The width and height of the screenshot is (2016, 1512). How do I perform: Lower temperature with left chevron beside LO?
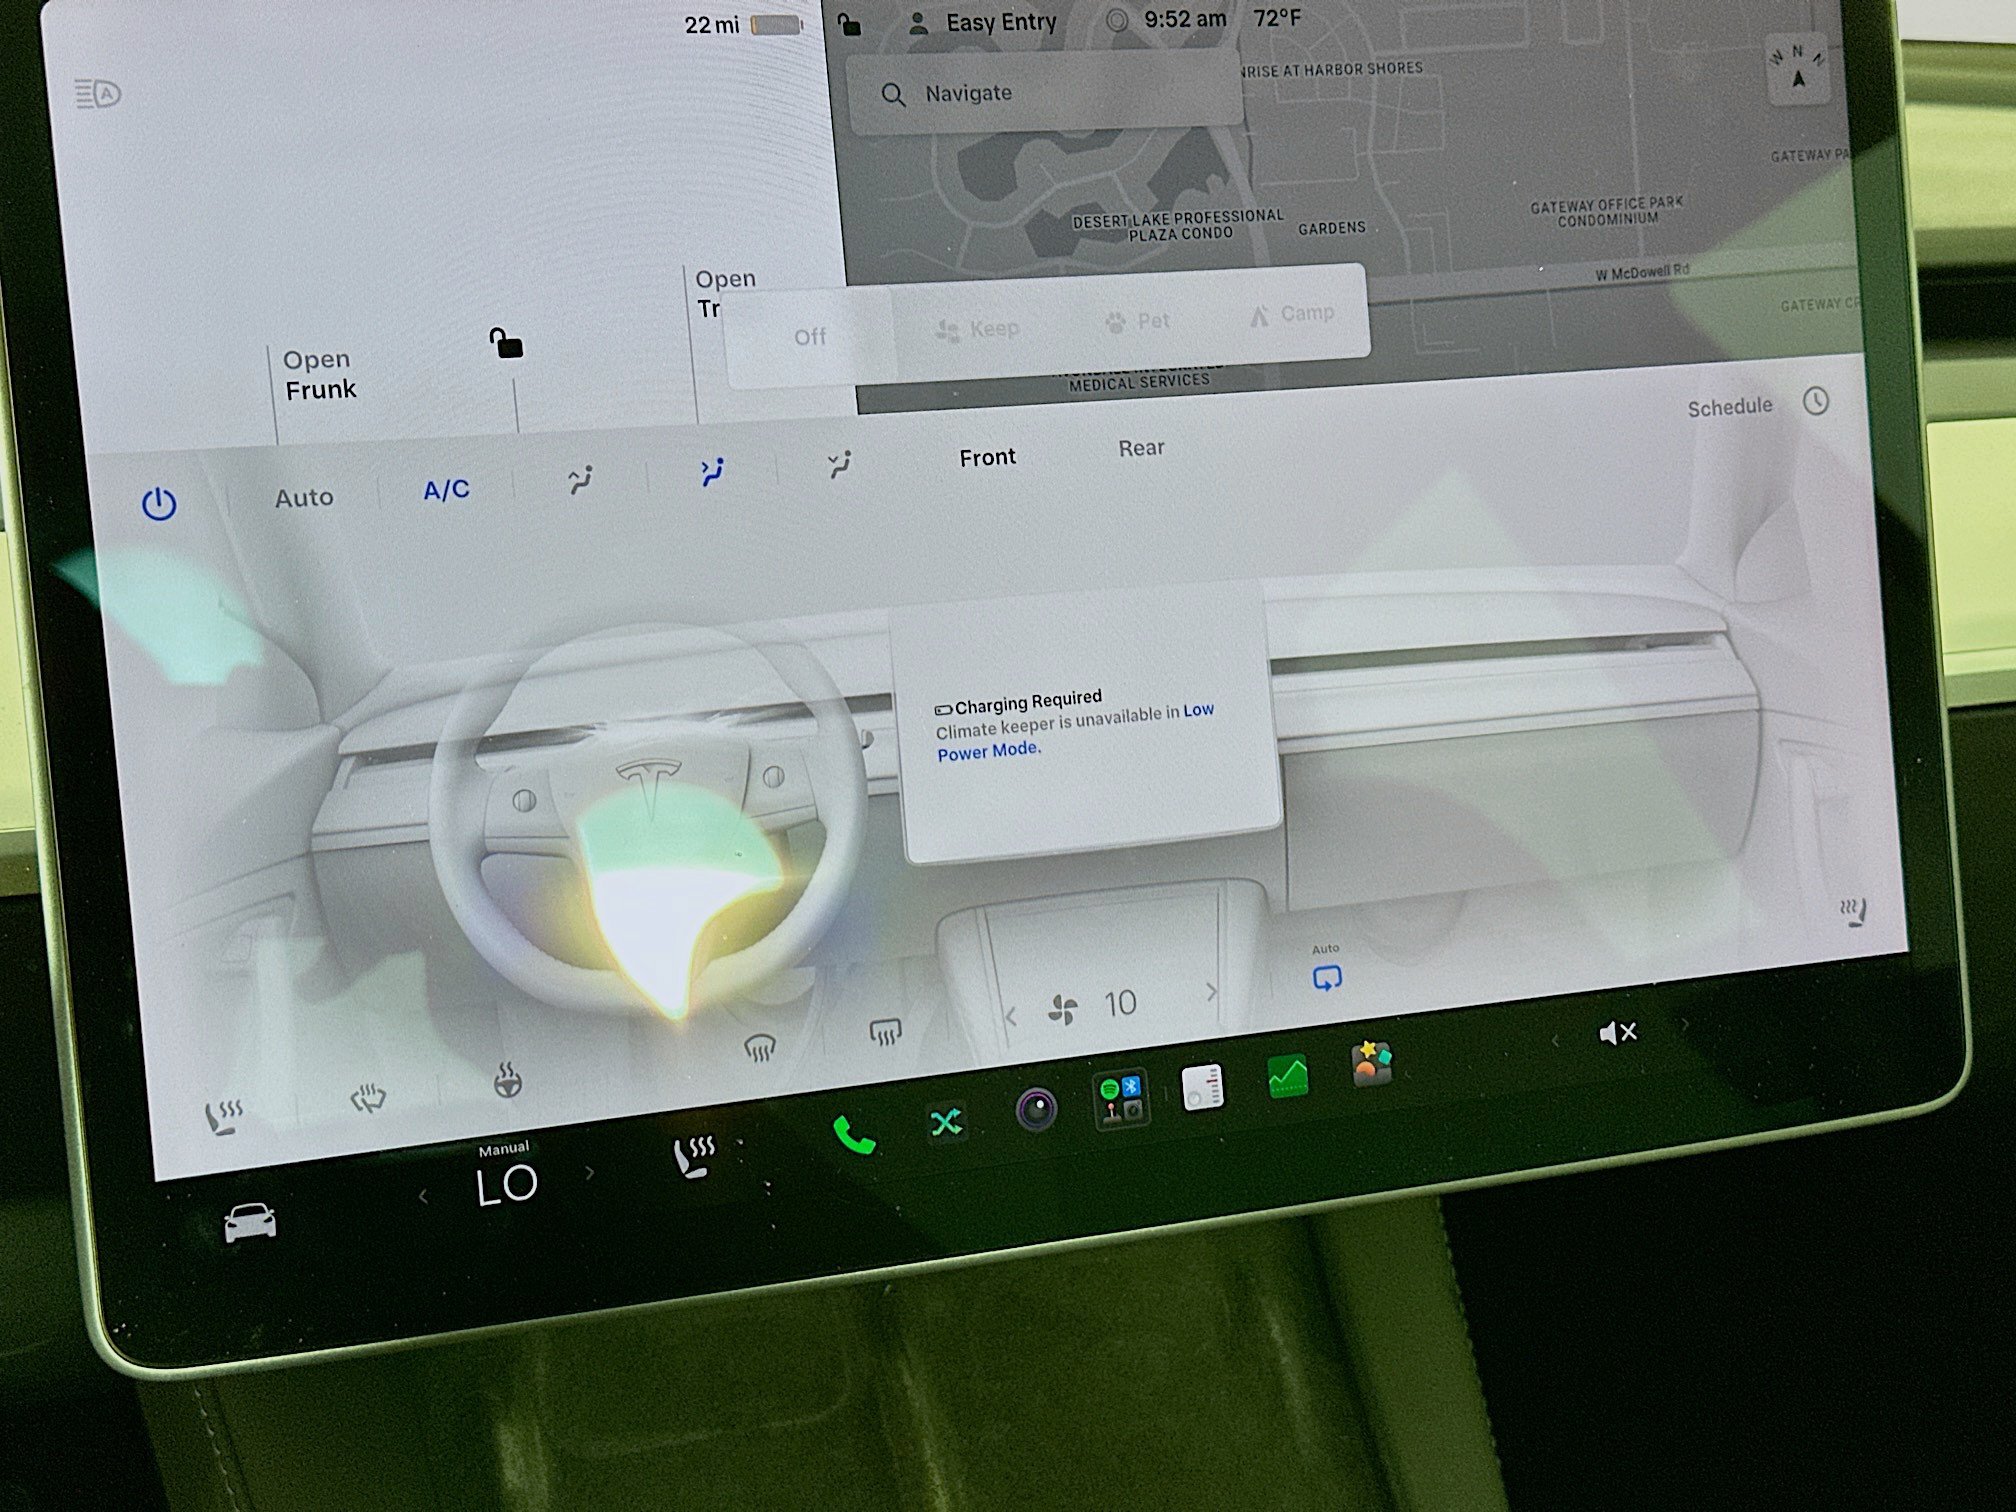pos(423,1195)
